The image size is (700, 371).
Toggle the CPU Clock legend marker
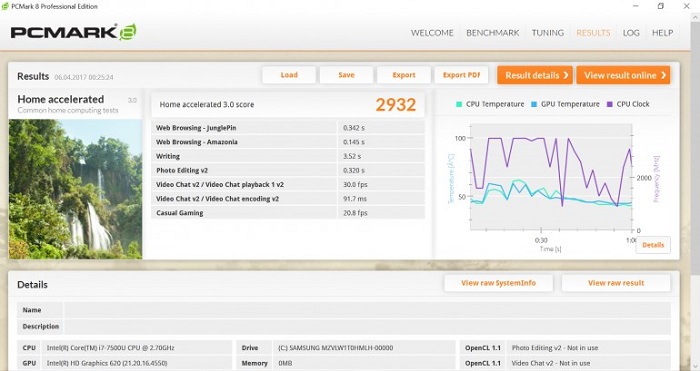point(609,104)
